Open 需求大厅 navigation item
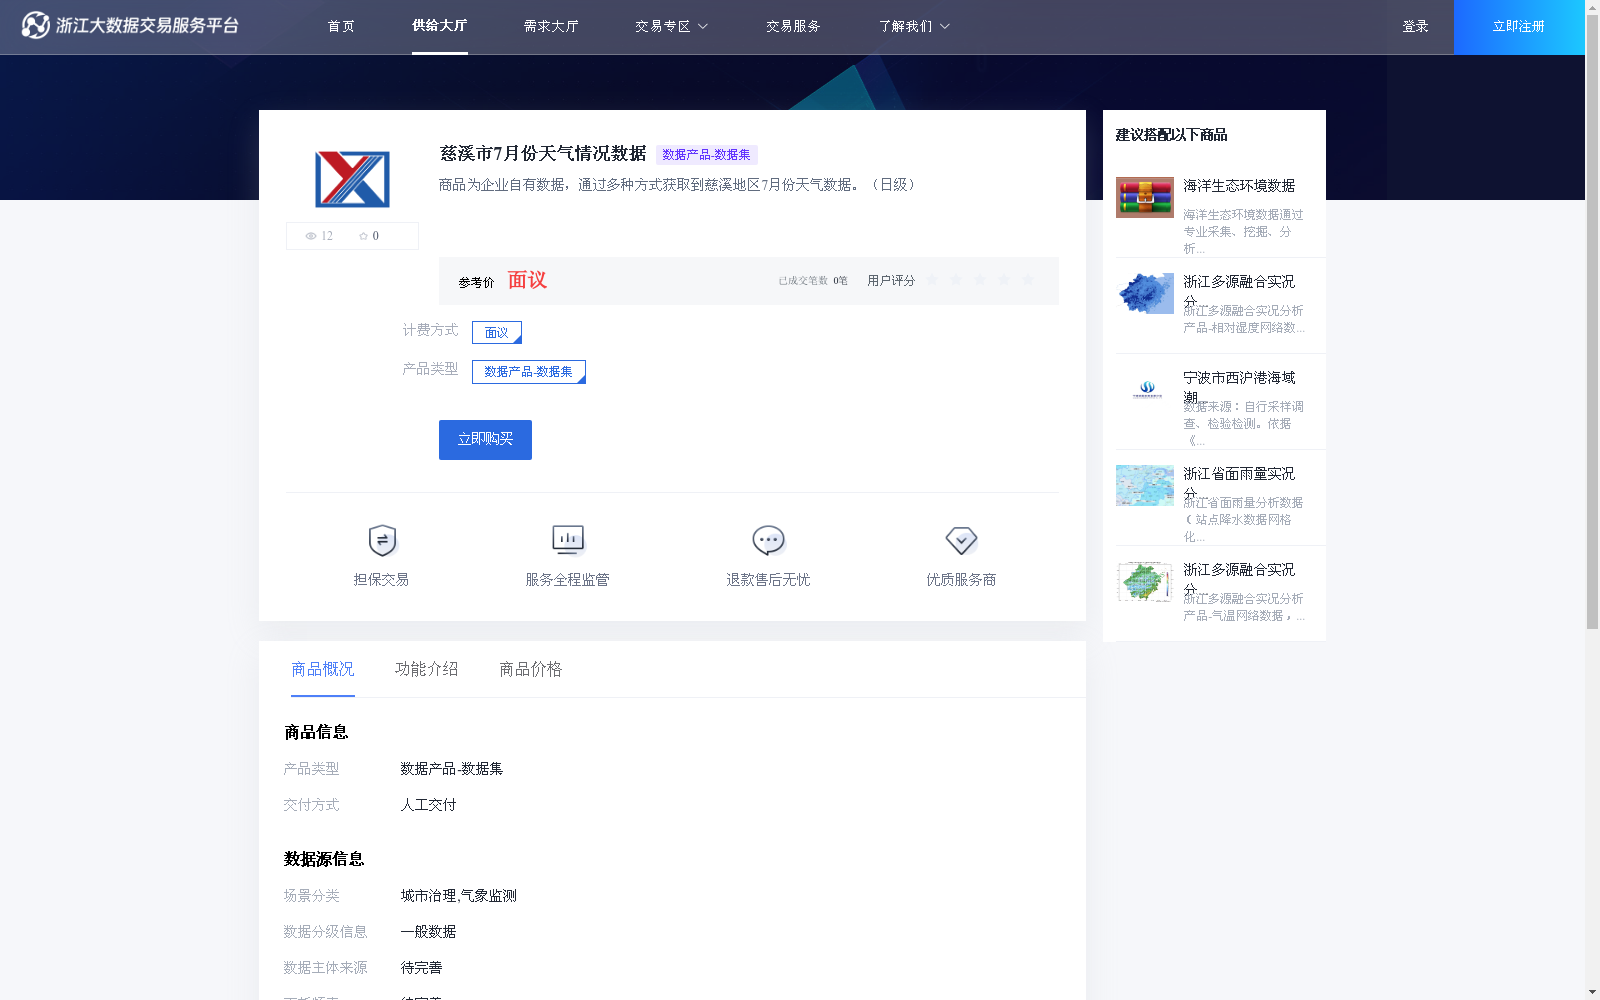The height and width of the screenshot is (1000, 1600). [551, 27]
